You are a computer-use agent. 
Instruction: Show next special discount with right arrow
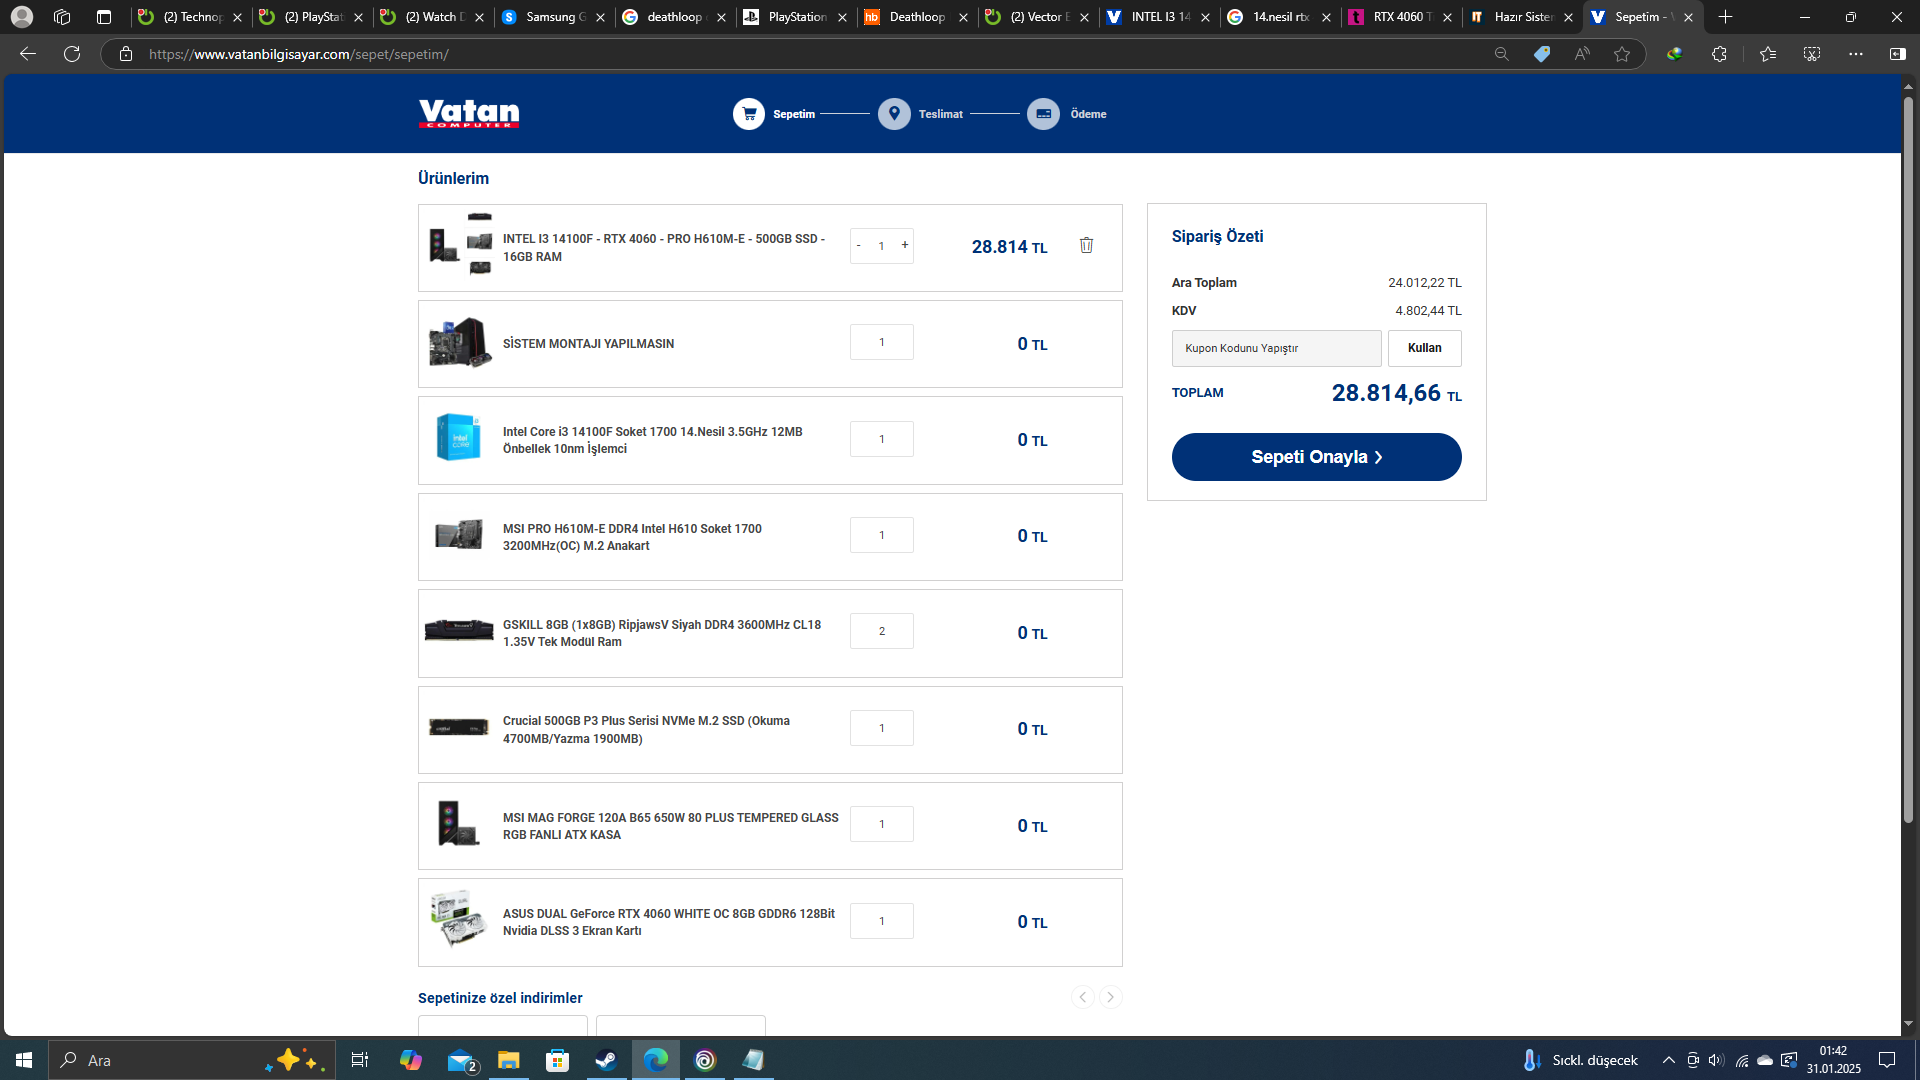pos(1110,997)
